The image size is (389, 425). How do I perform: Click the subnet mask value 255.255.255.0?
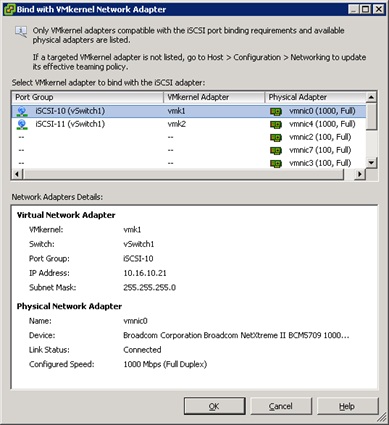click(x=149, y=288)
